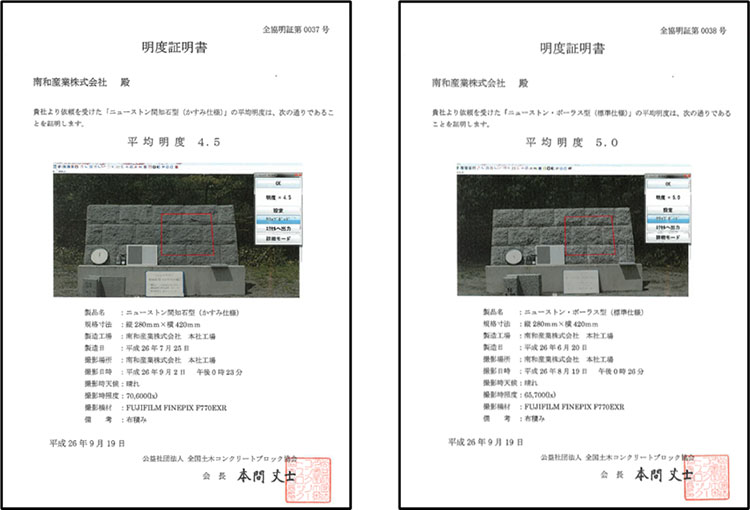Click 南和産業株式会社 殿 addressee on left certificate
The height and width of the screenshot is (510, 750).
[81, 82]
